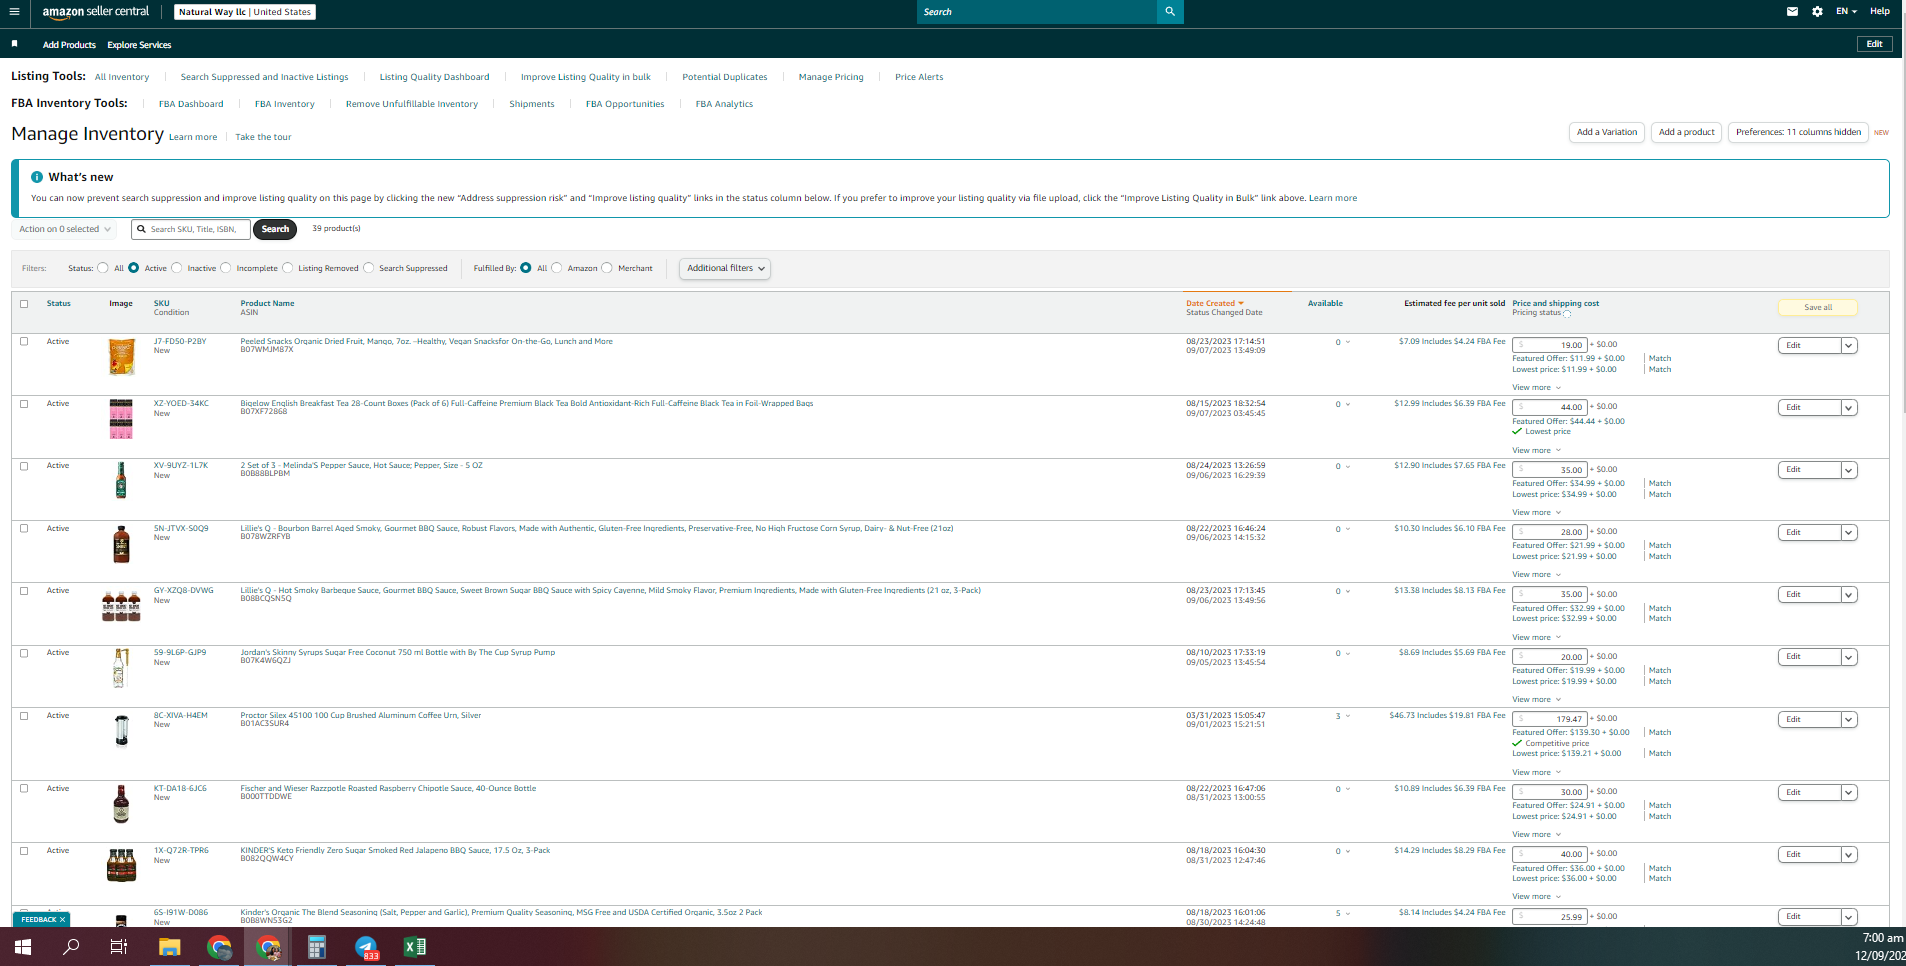The width and height of the screenshot is (1906, 966).
Task: Open the settings gear icon
Action: (x=1817, y=12)
